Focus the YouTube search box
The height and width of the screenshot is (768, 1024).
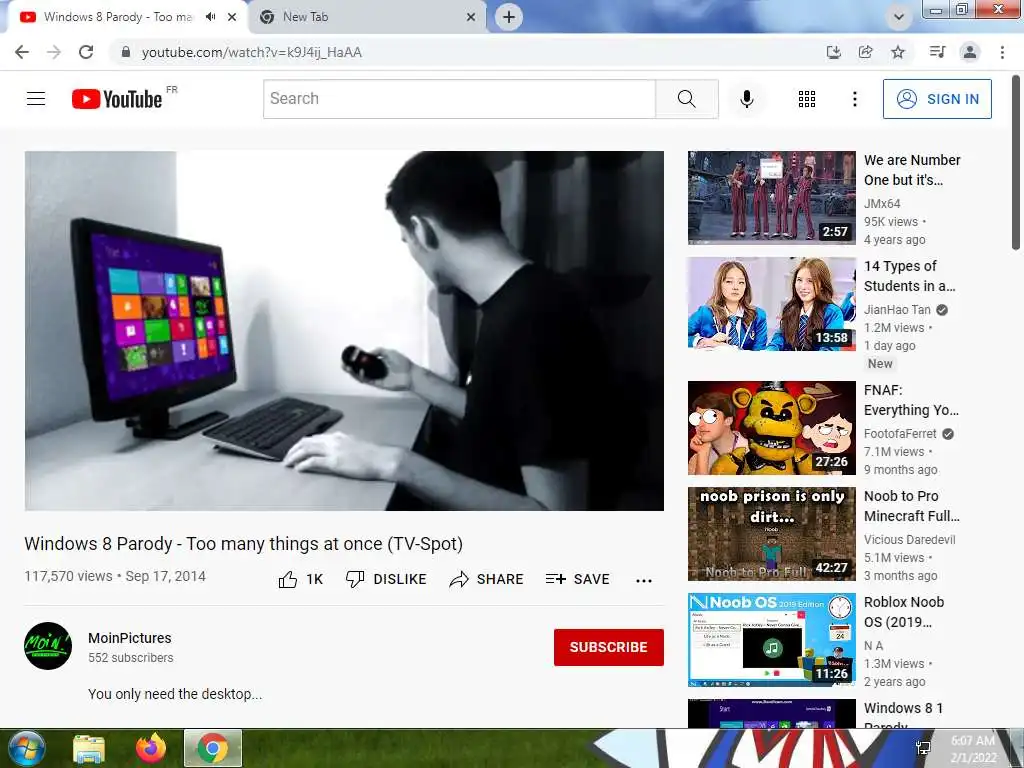click(x=460, y=99)
